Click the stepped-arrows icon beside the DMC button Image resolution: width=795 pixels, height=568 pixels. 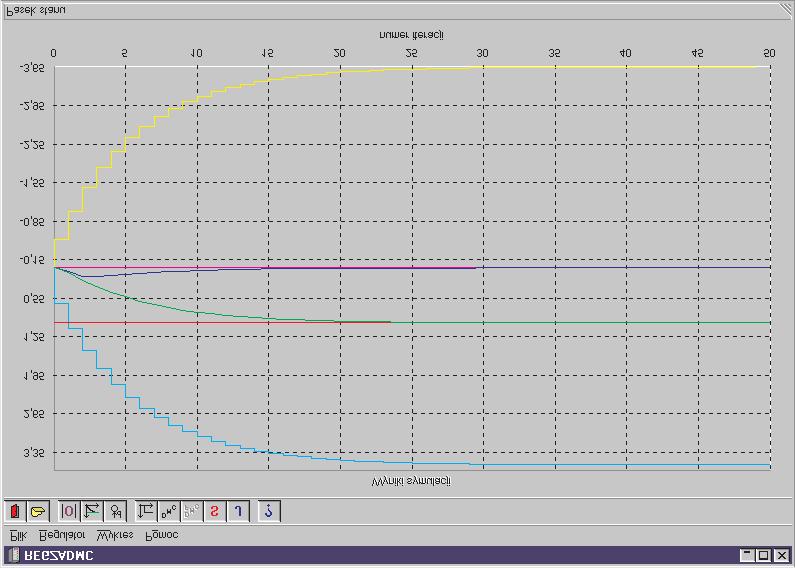146,511
